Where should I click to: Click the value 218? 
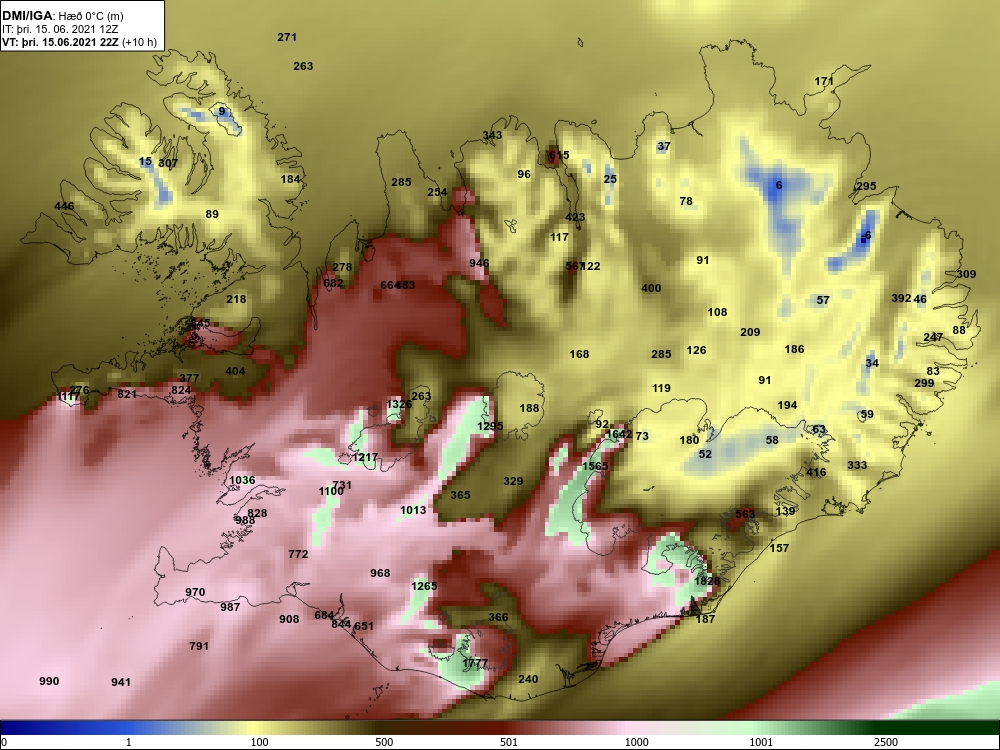click(x=236, y=299)
